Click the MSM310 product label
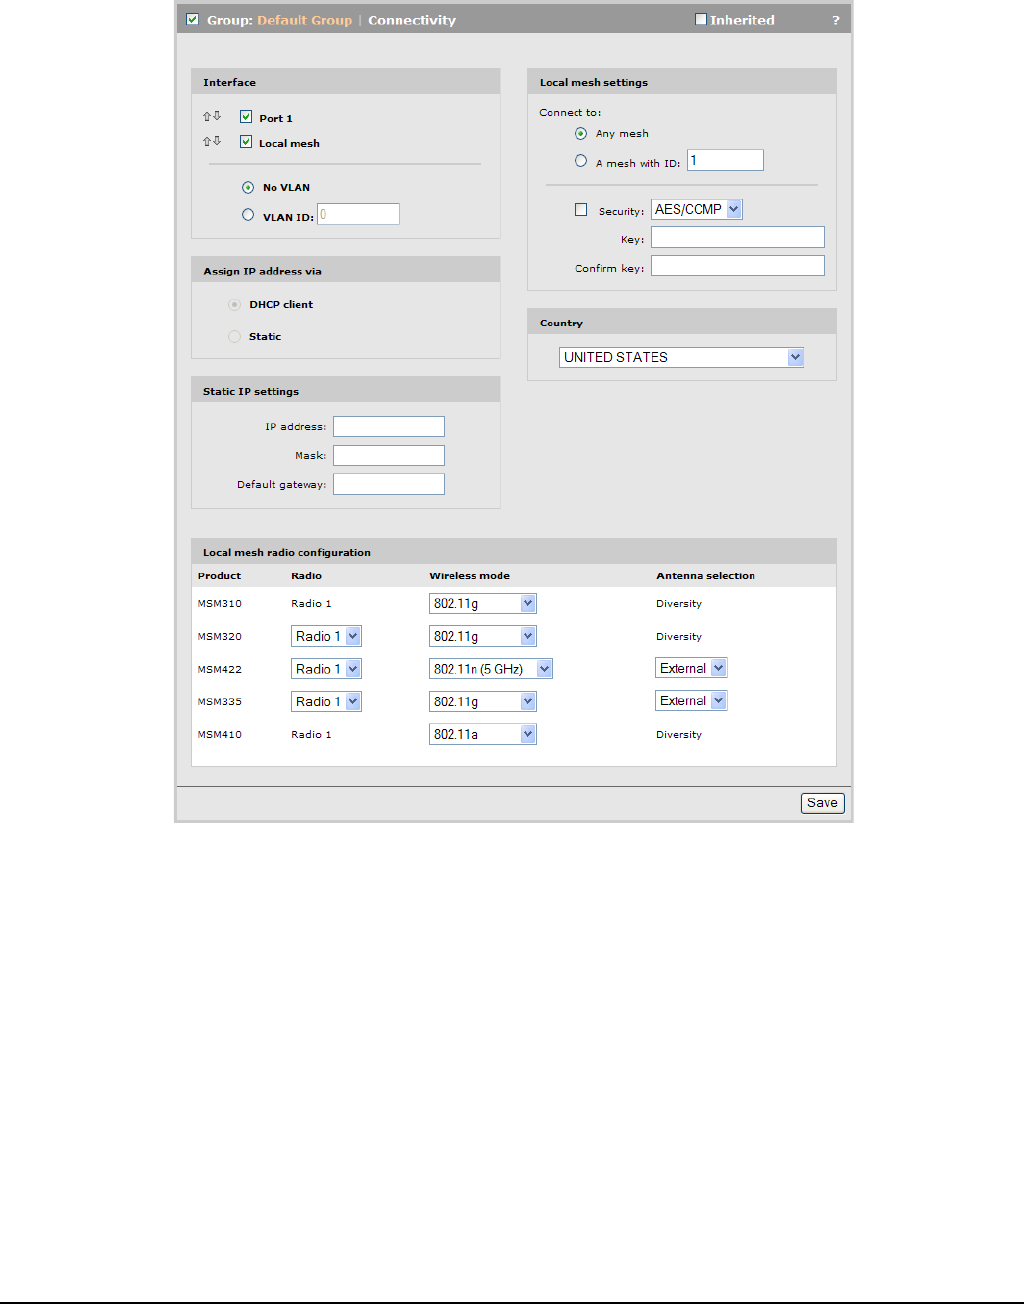1024x1304 pixels. 220,604
